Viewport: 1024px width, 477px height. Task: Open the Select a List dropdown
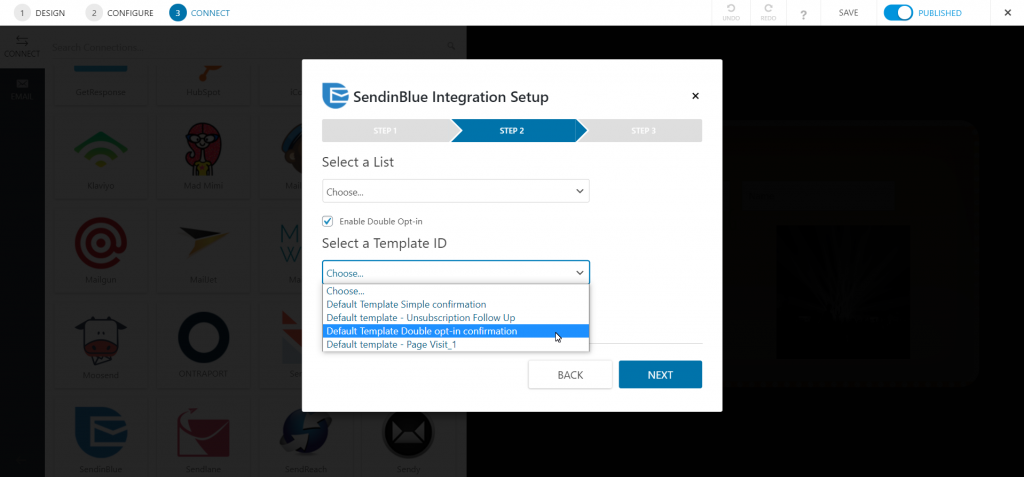[x=456, y=191]
